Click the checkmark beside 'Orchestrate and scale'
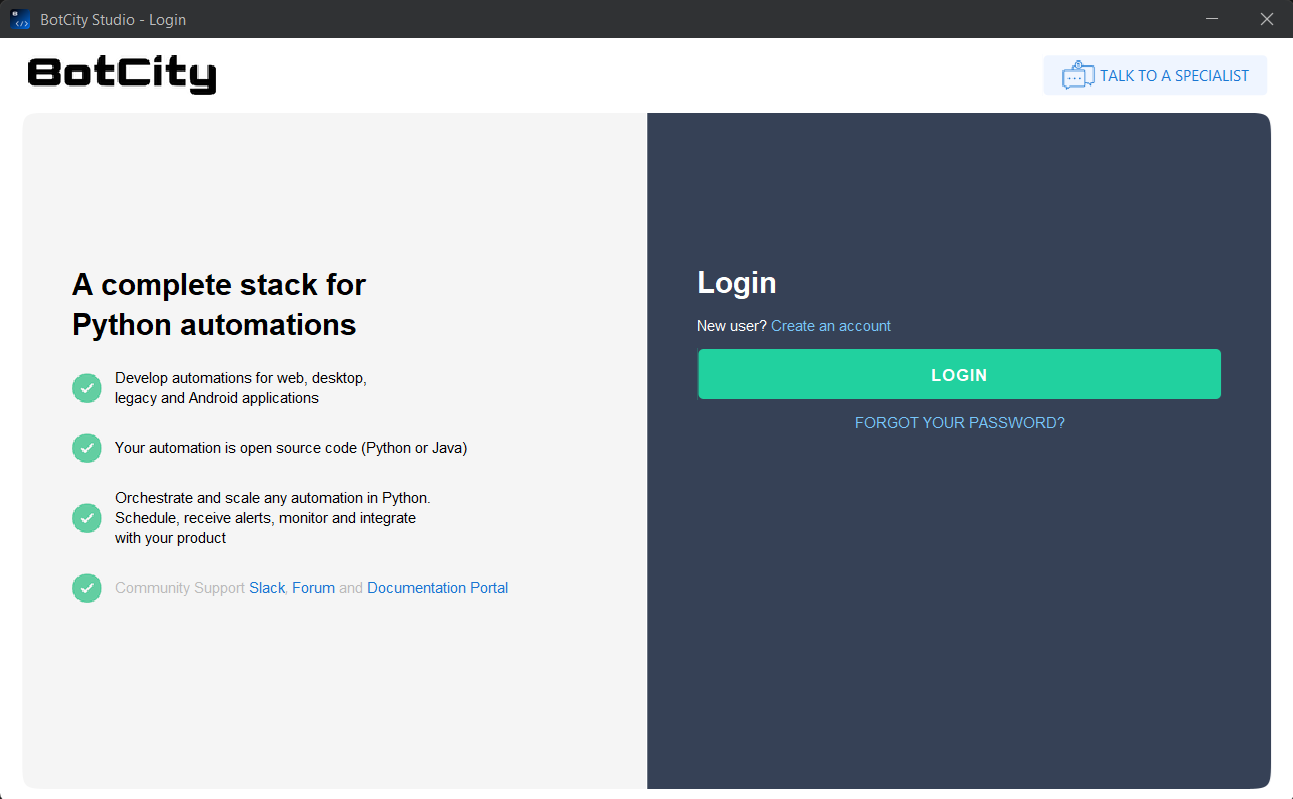This screenshot has width=1293, height=799. click(87, 518)
